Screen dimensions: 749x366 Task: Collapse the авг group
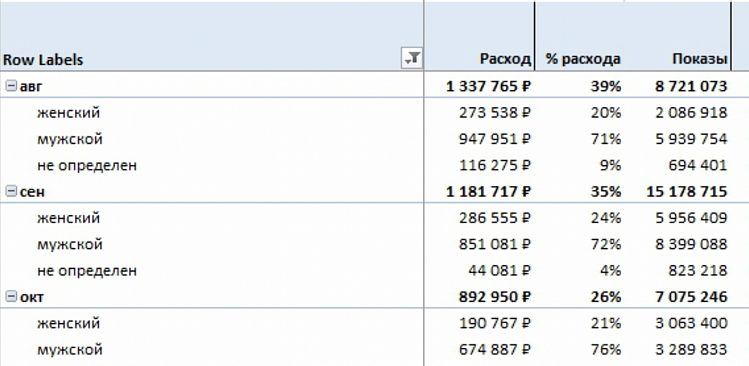(11, 86)
